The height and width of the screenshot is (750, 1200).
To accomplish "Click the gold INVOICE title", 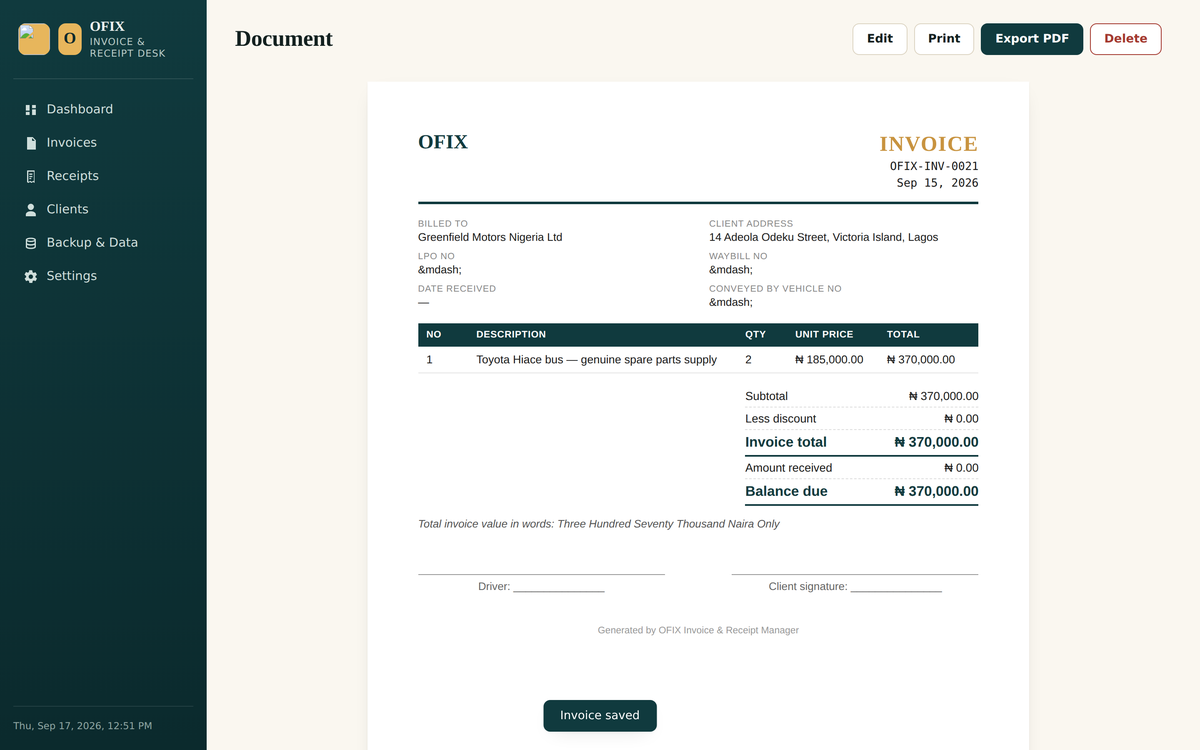I will 929,144.
